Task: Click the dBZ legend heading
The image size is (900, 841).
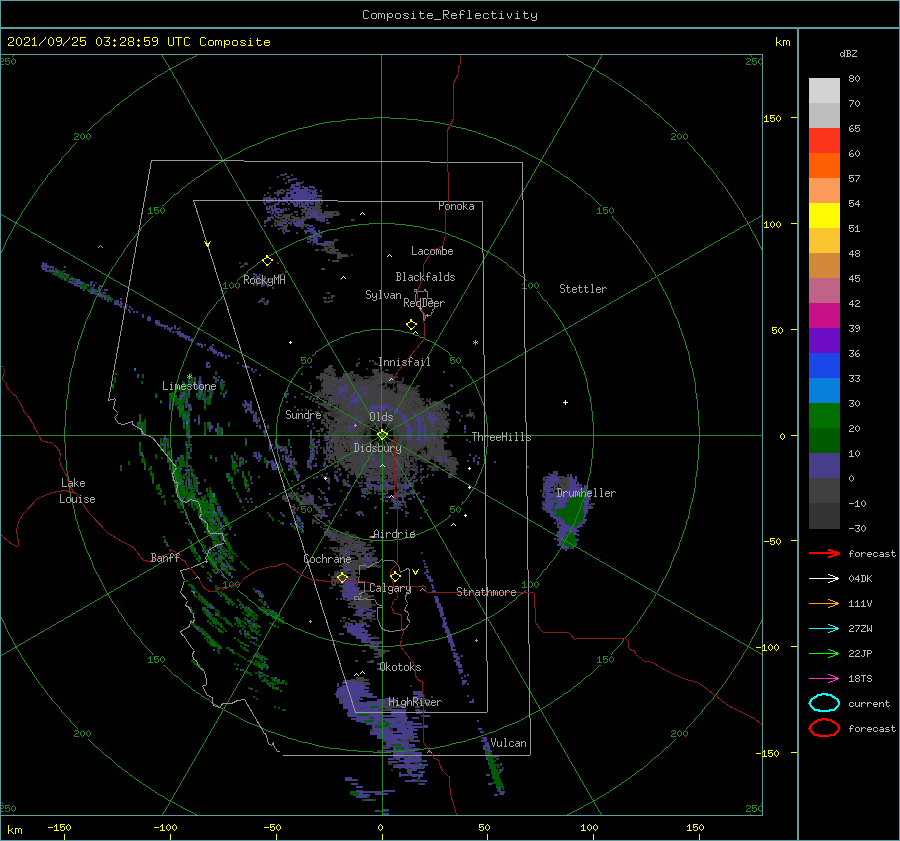Action: point(848,53)
